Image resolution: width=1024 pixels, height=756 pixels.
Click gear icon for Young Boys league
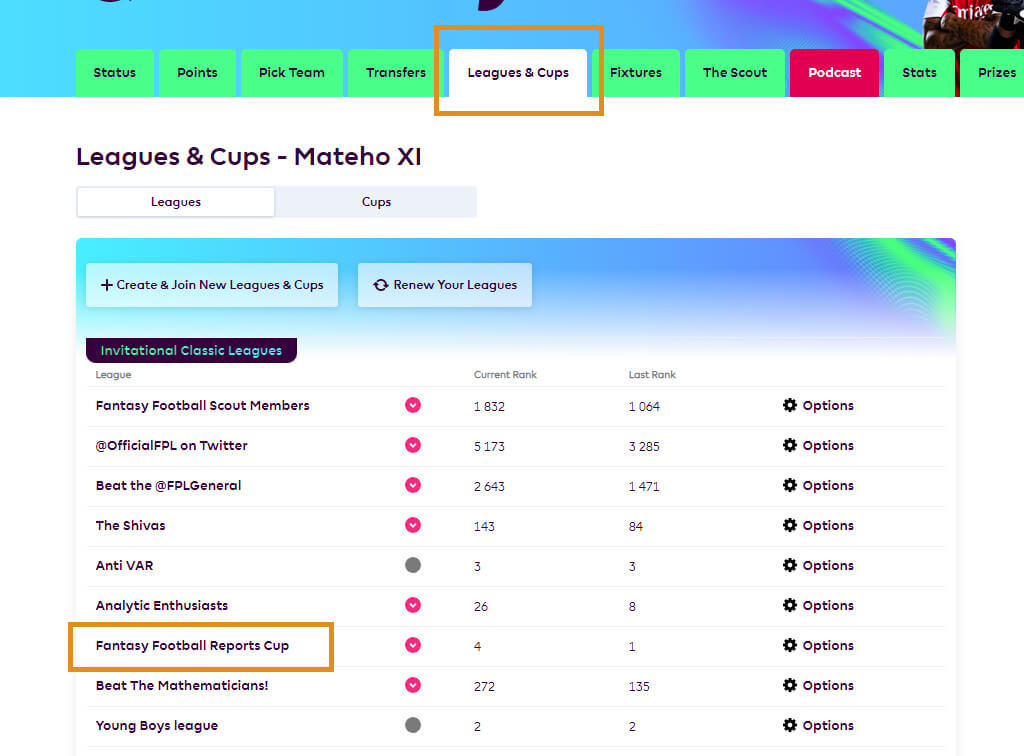point(790,725)
